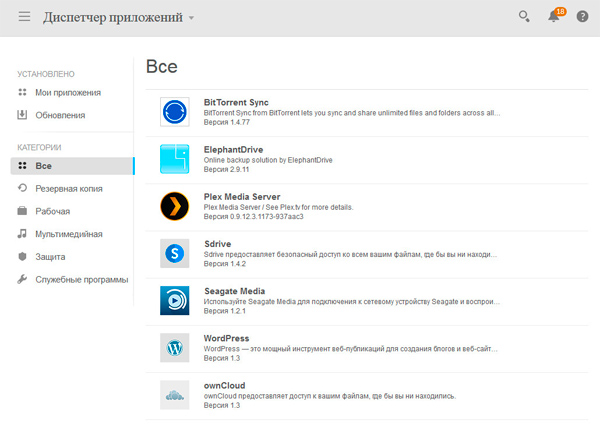Go to Служебные программы category

81,279
